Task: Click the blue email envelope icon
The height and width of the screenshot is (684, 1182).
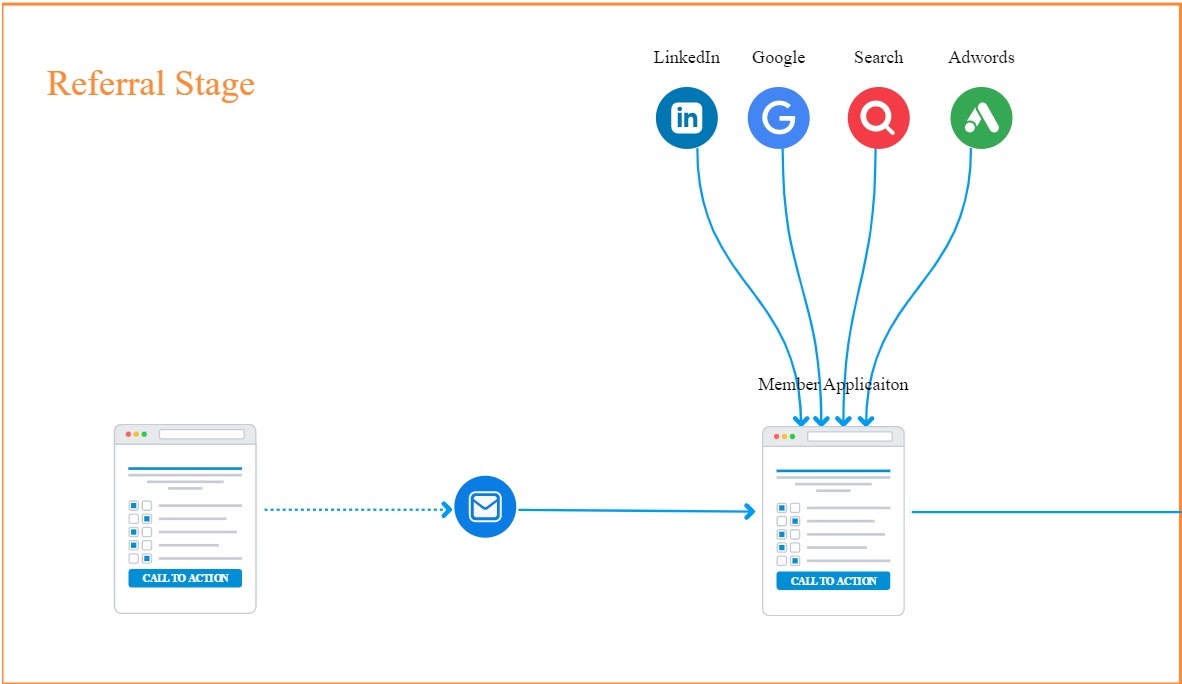Action: [x=485, y=507]
